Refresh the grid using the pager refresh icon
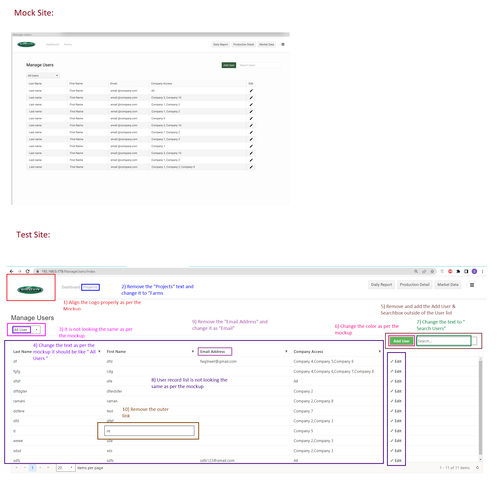 [477, 468]
